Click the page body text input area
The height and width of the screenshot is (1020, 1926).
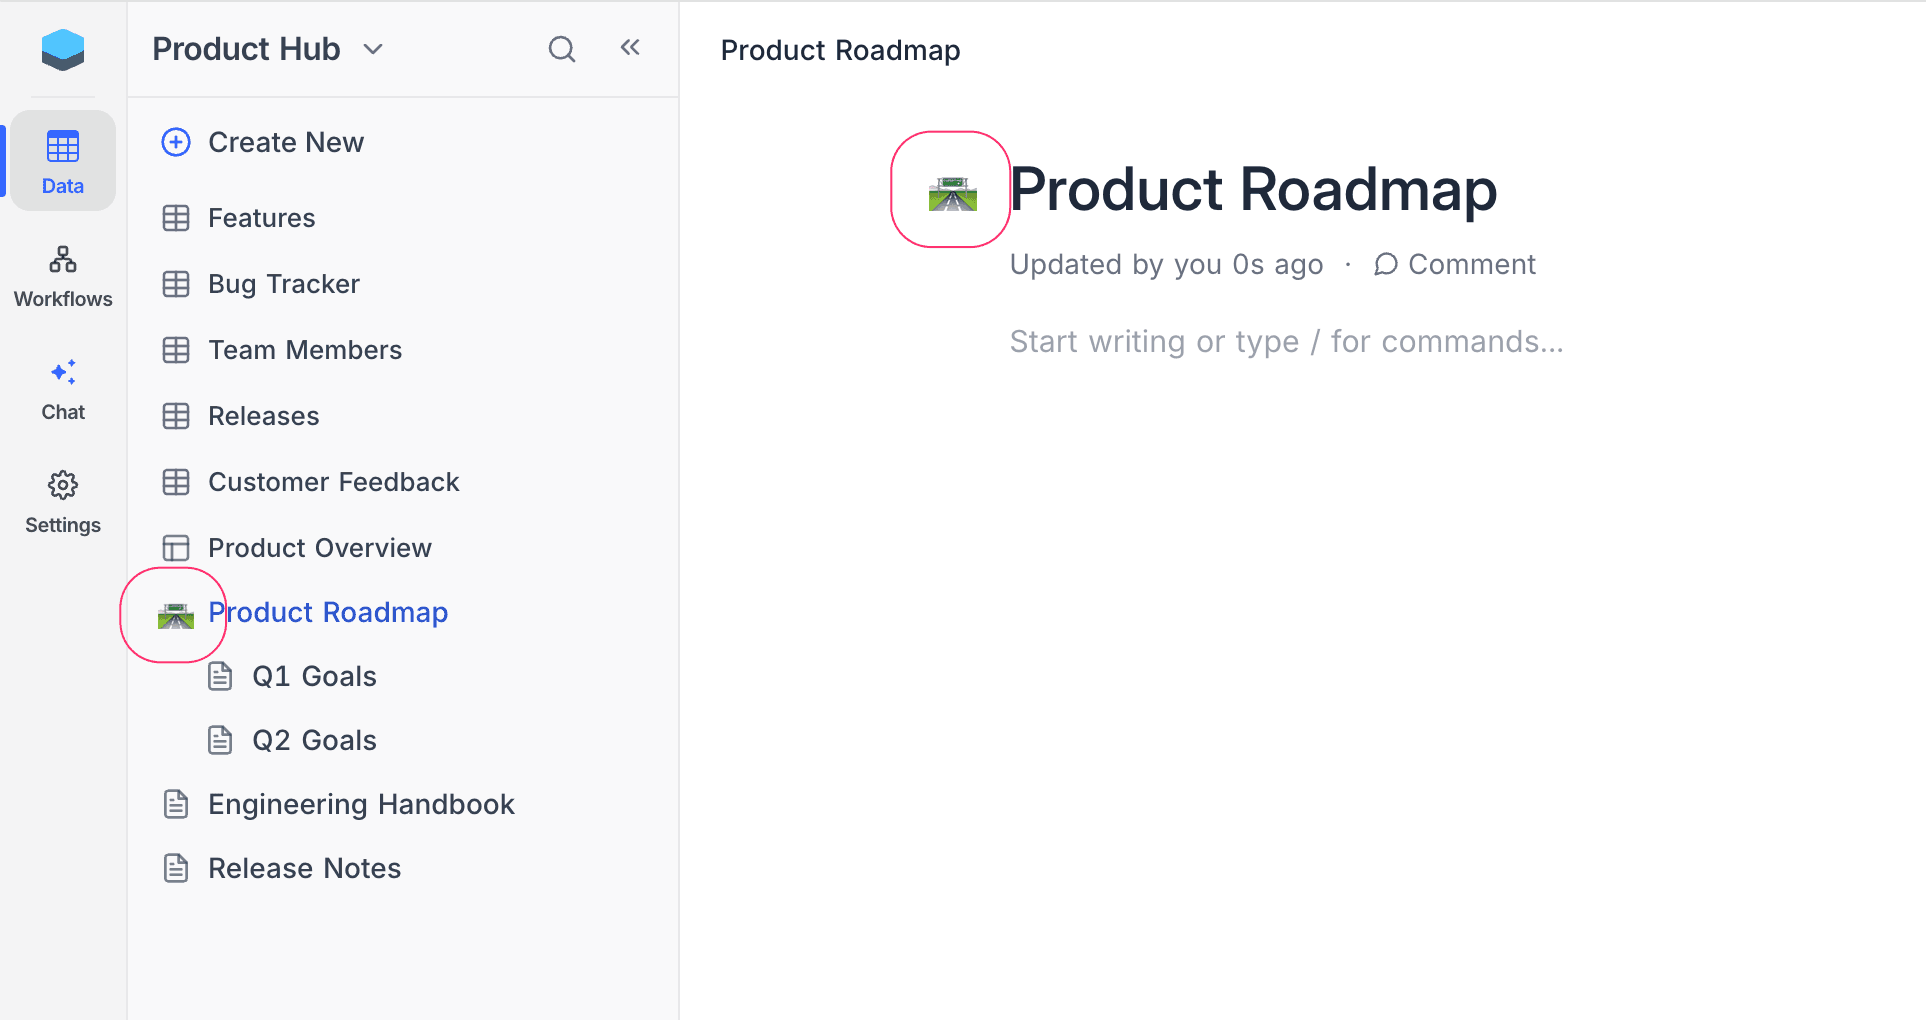(1285, 341)
